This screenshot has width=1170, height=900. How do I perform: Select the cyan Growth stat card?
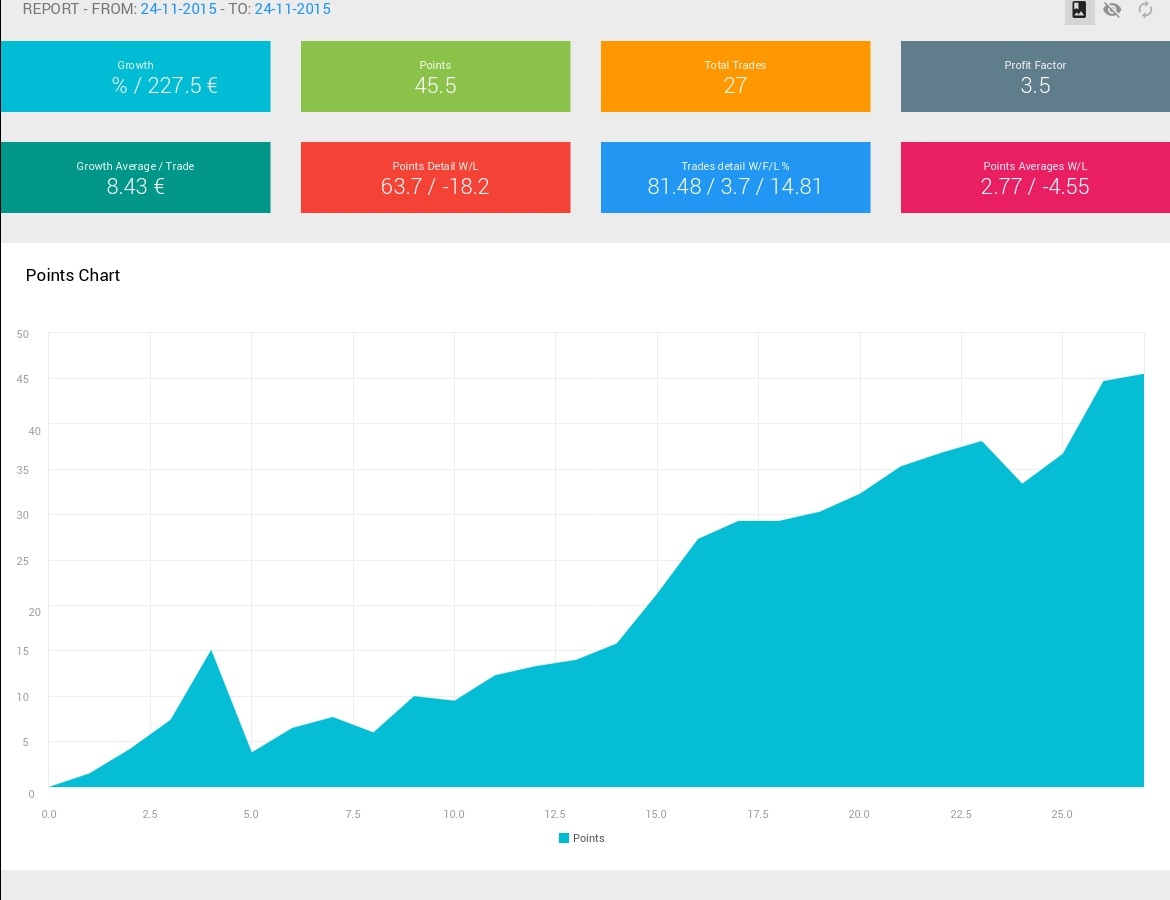(135, 76)
